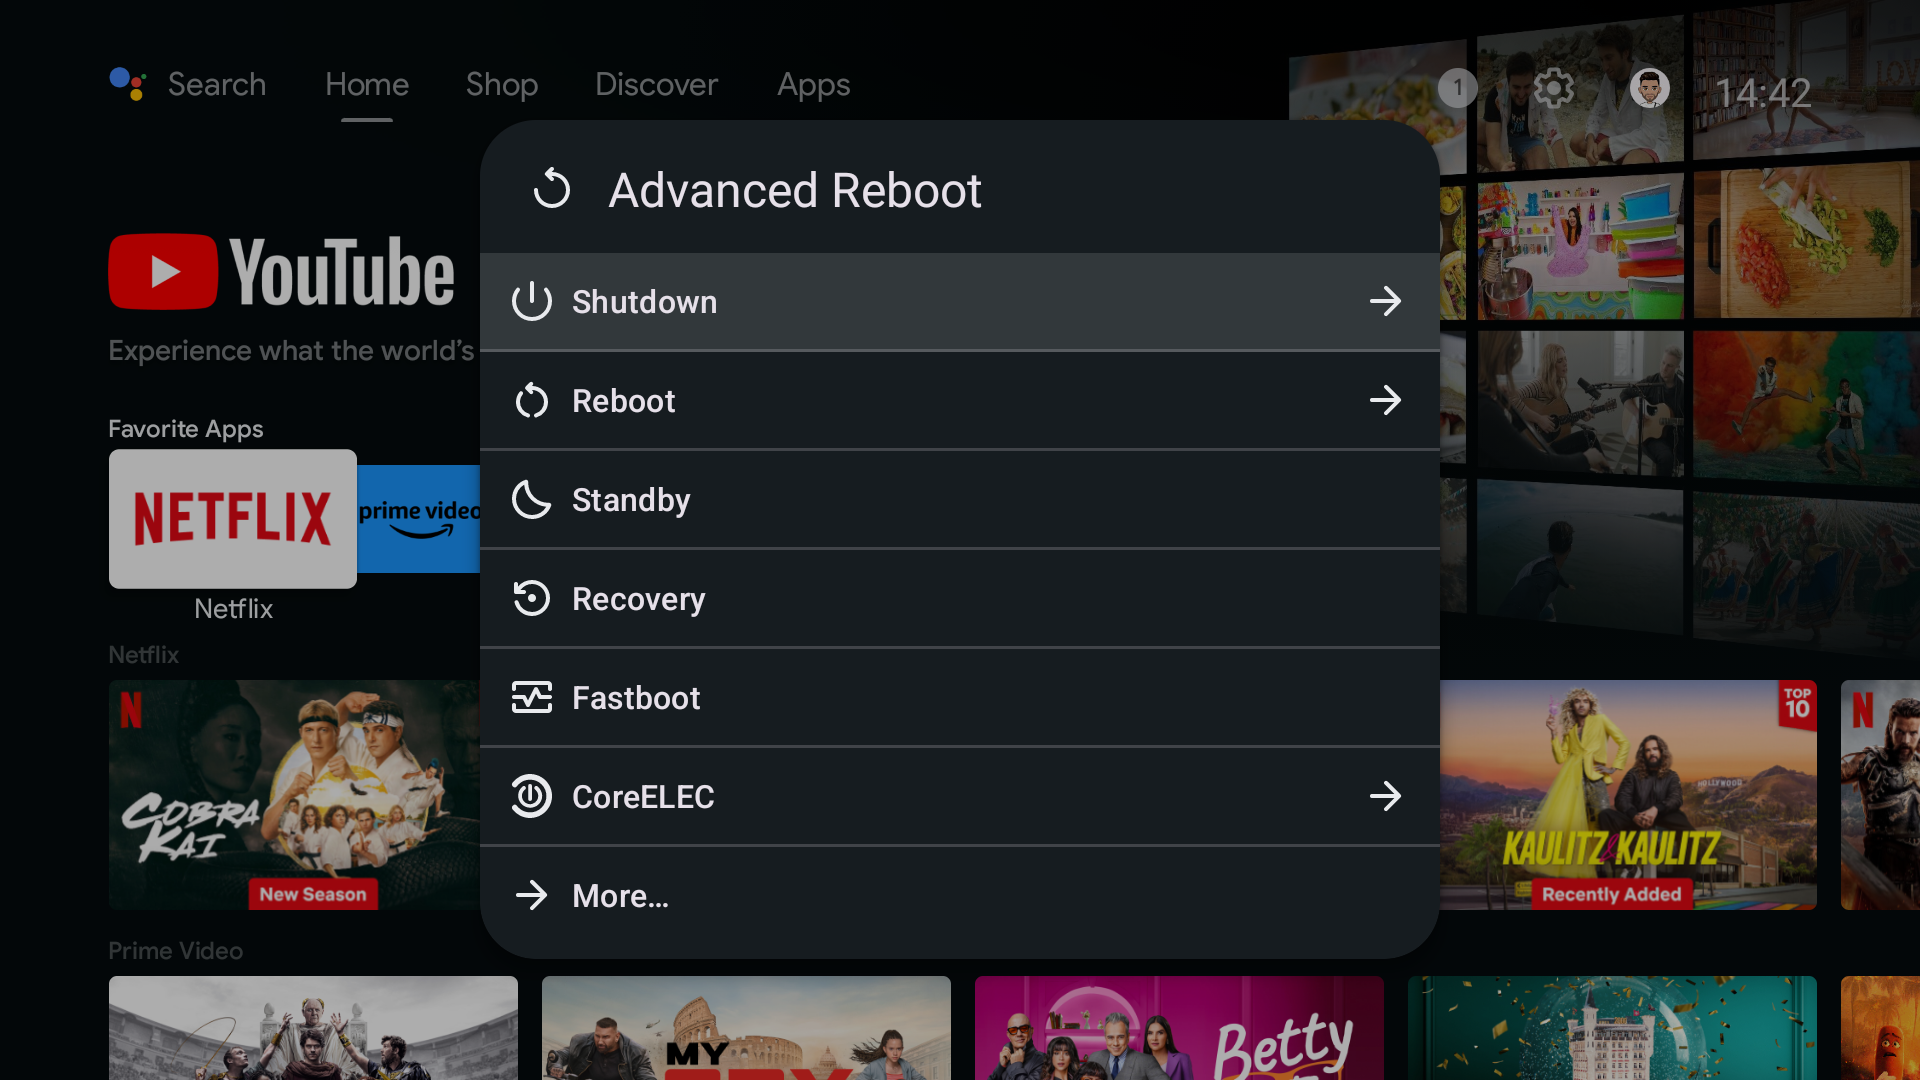1920x1080 pixels.
Task: Switch to the Apps tab
Action: pos(814,84)
